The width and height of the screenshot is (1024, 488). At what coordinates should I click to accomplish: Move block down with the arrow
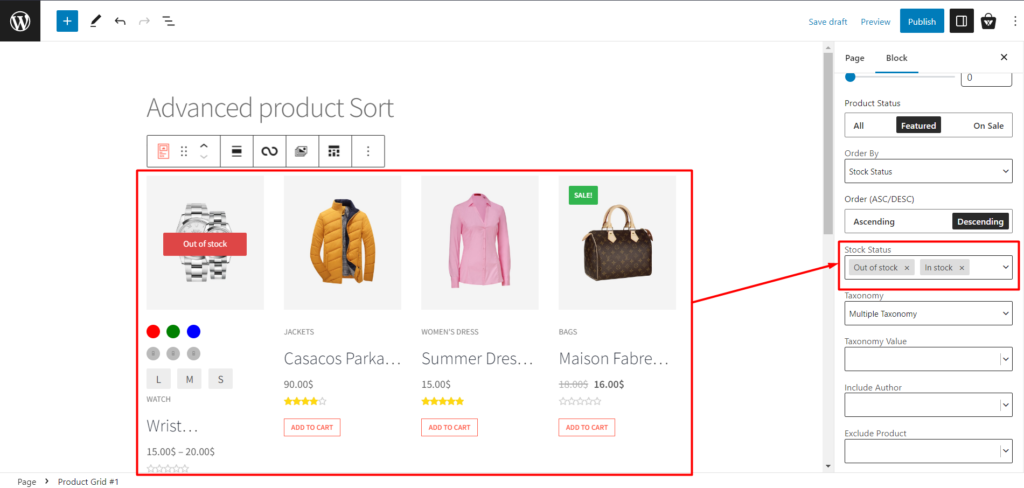(x=204, y=157)
